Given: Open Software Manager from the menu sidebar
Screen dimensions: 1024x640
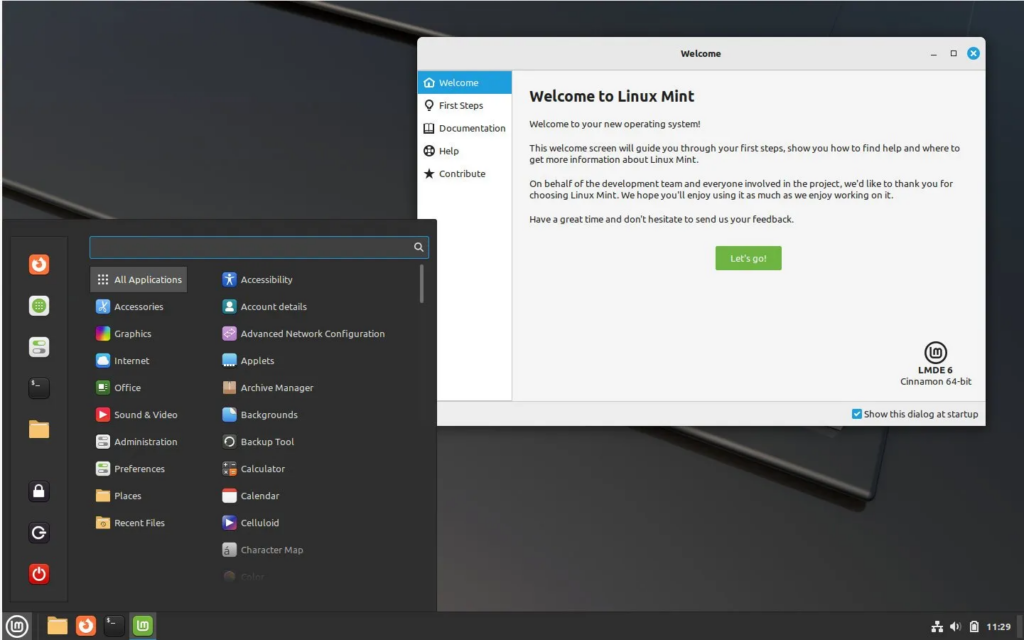Looking at the screenshot, I should (x=38, y=305).
